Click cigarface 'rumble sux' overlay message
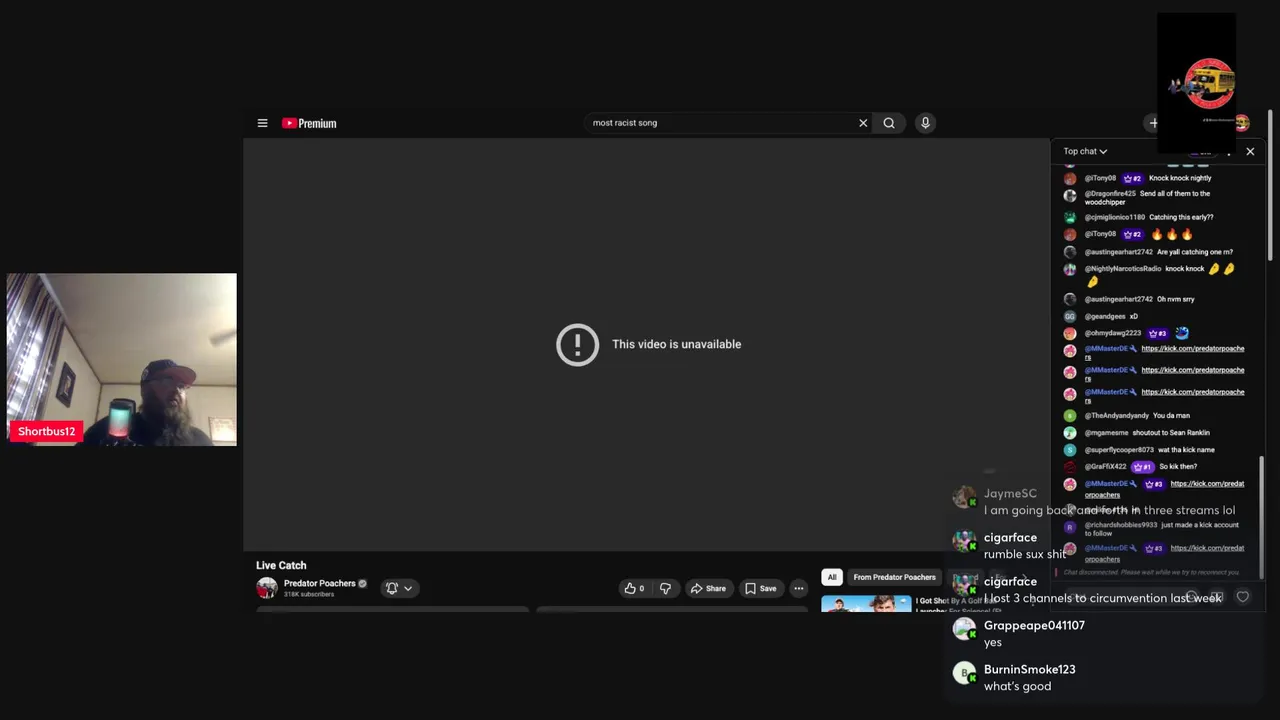Image resolution: width=1280 pixels, height=720 pixels. coord(1025,554)
